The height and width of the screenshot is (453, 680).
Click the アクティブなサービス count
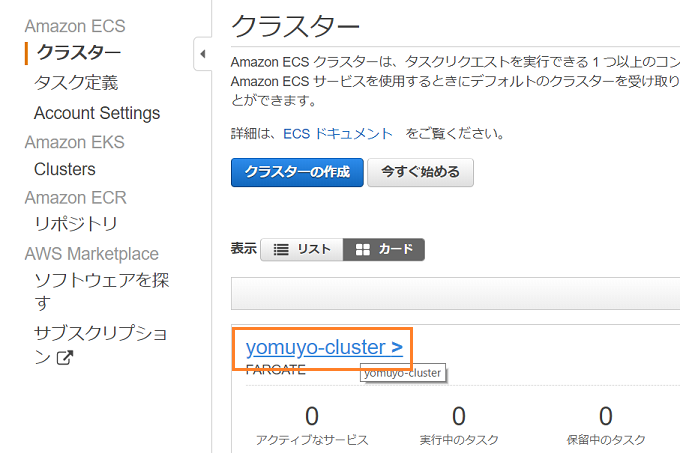pos(312,416)
